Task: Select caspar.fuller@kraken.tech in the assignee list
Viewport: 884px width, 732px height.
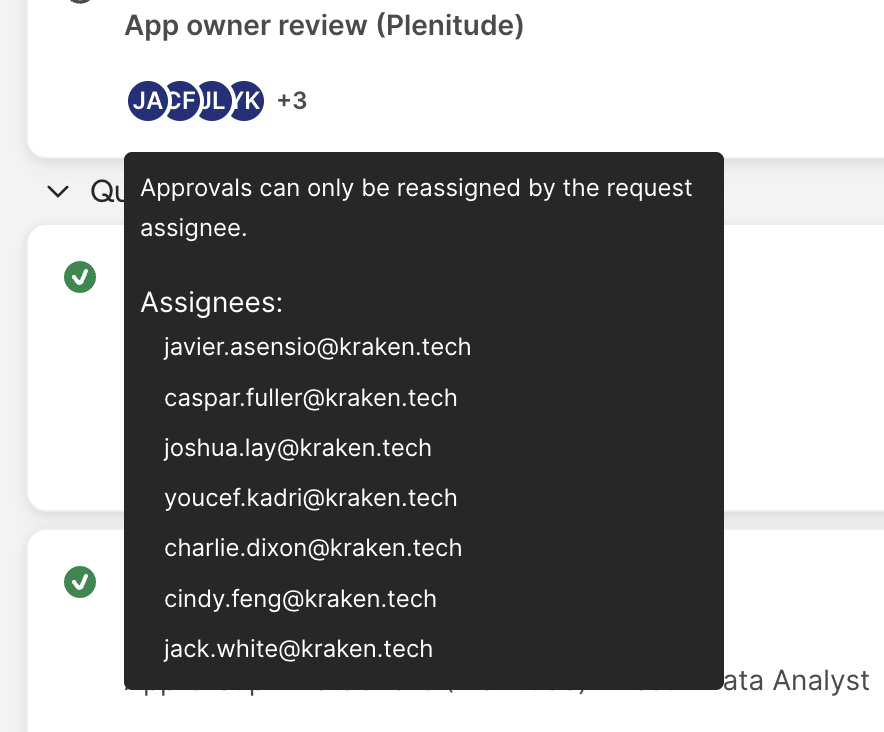Action: (x=310, y=398)
